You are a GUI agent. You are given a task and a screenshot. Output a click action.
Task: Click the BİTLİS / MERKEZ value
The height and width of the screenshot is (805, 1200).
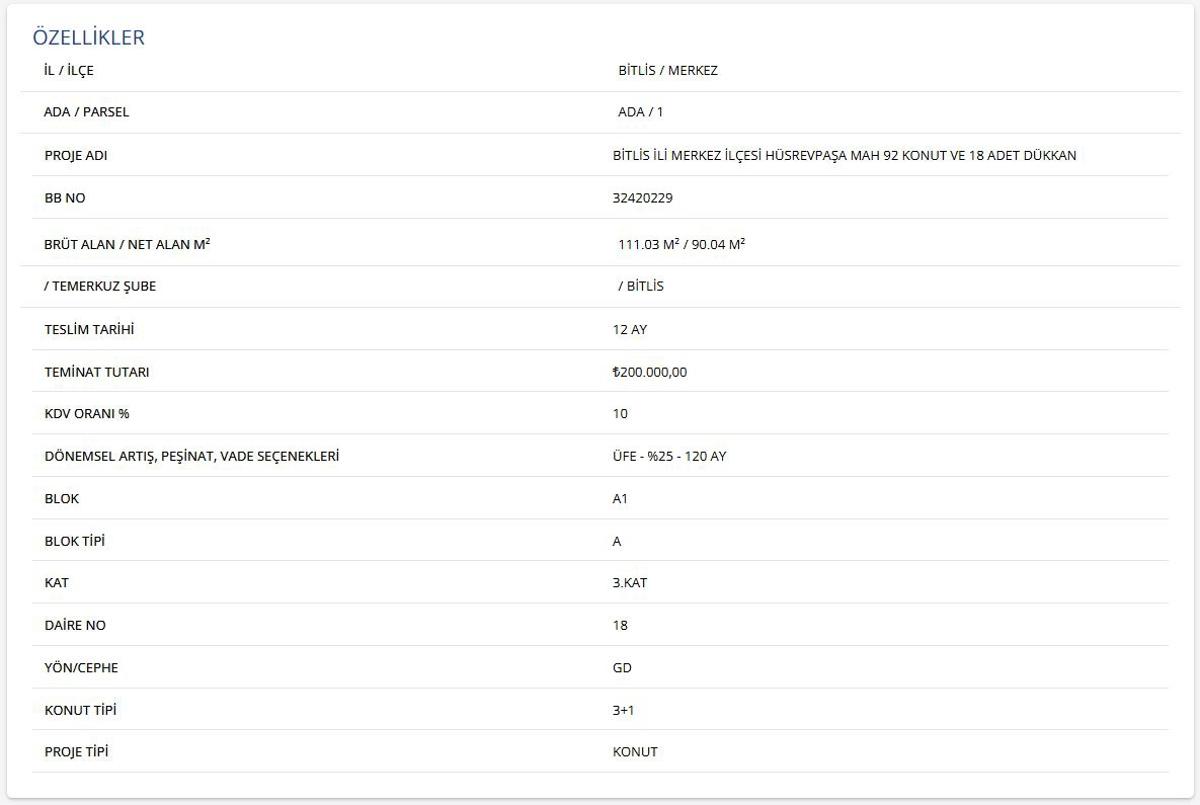(667, 71)
